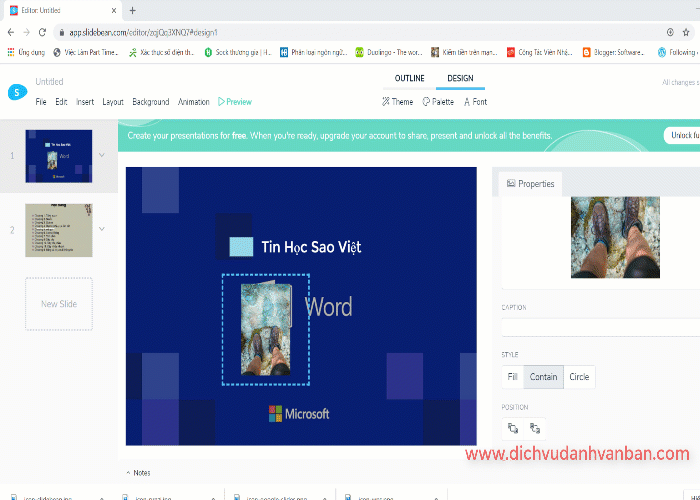The height and width of the screenshot is (500, 700).
Task: Open the Edit menu
Action: coord(61,102)
